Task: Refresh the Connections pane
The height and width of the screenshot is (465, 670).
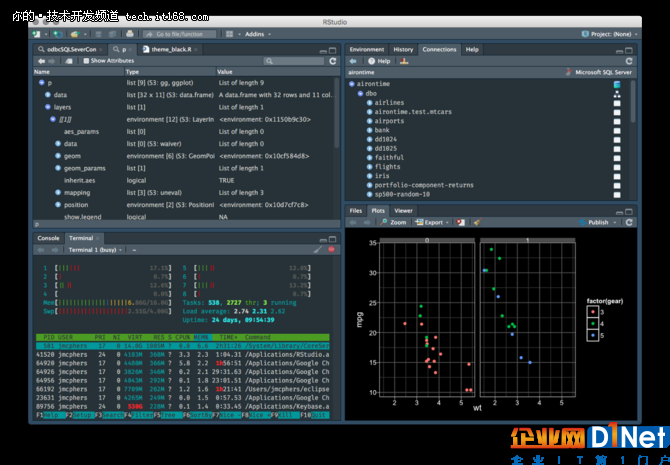Action: [629, 62]
